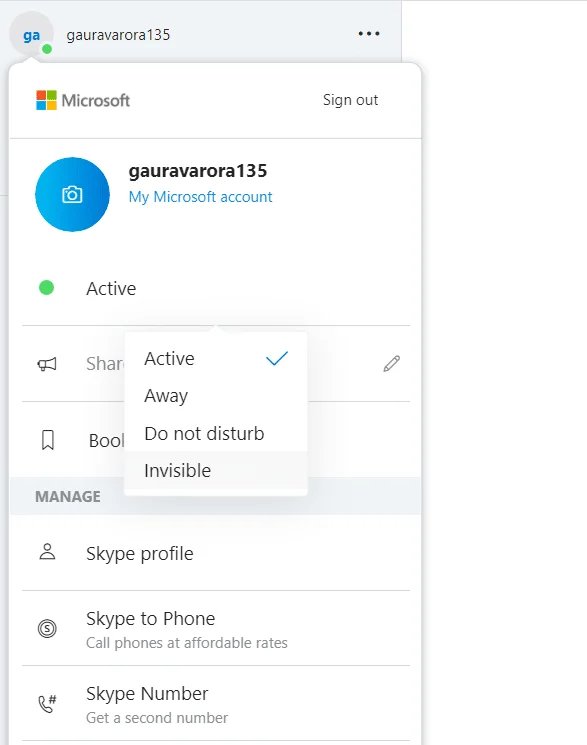Viewport: 587px width, 745px height.
Task: Click the bookmark icon
Action: 48,440
